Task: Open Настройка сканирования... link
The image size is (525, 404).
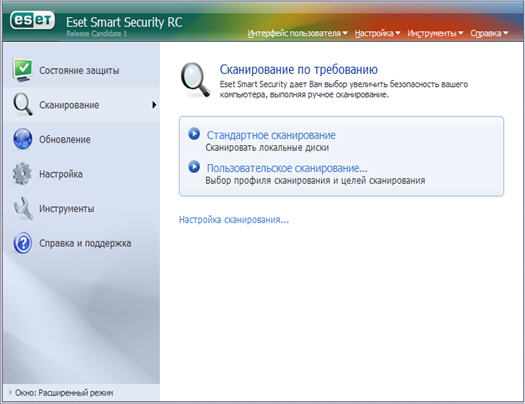Action: click(x=234, y=220)
